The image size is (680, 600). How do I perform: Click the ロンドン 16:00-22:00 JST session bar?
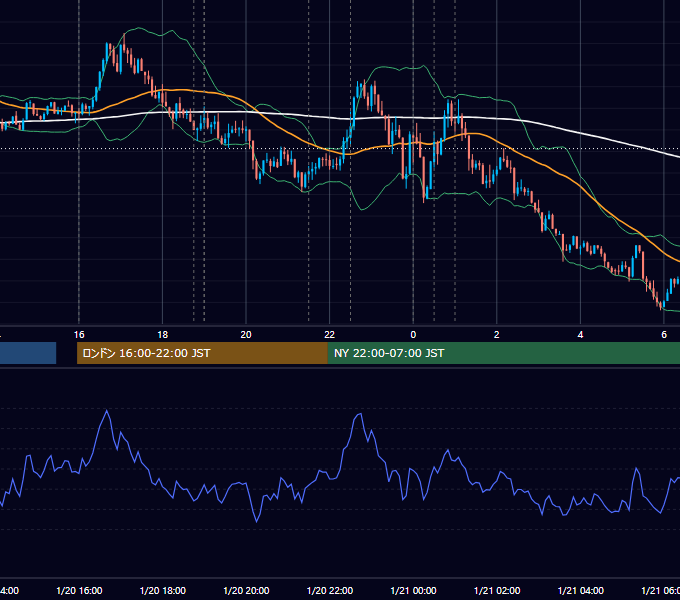202,353
